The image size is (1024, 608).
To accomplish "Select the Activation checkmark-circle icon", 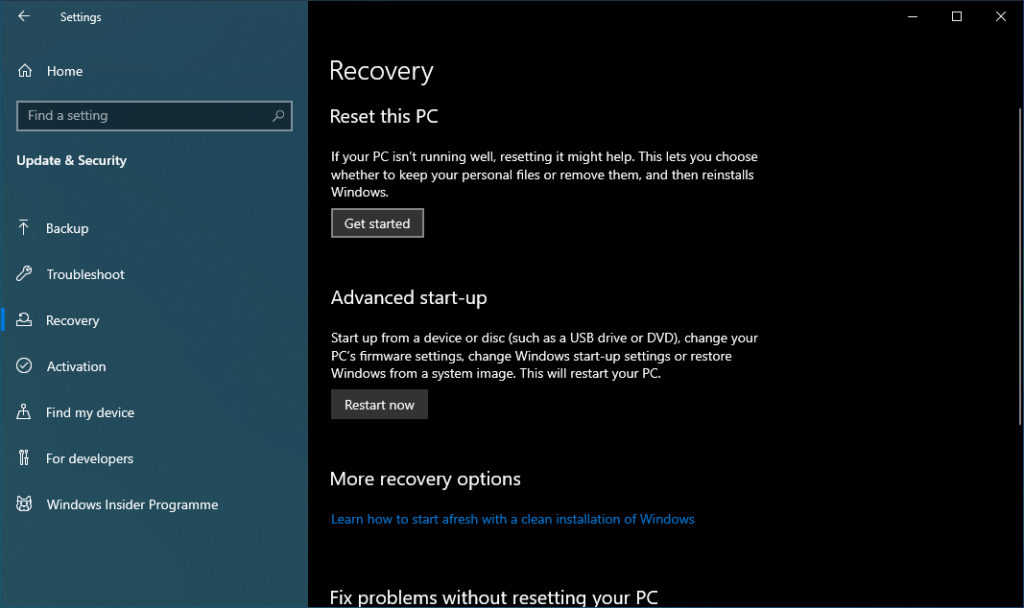I will (24, 366).
